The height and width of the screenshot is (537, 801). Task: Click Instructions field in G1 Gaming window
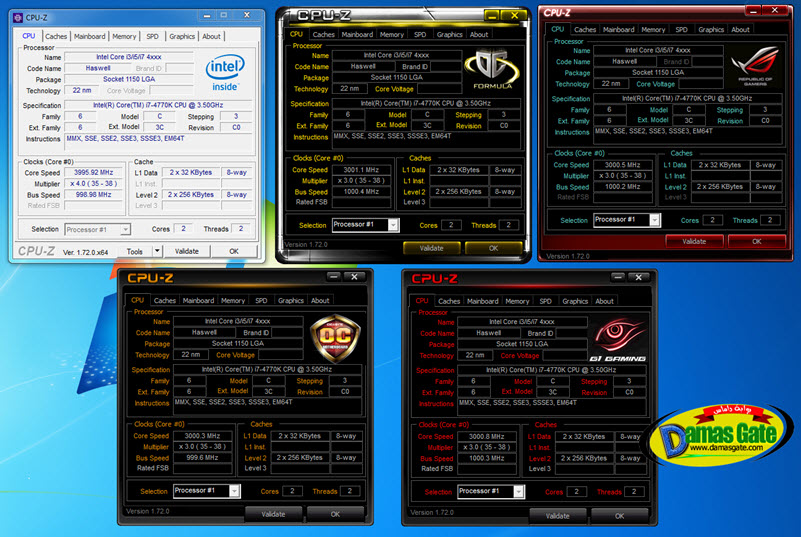pyautogui.click(x=552, y=406)
